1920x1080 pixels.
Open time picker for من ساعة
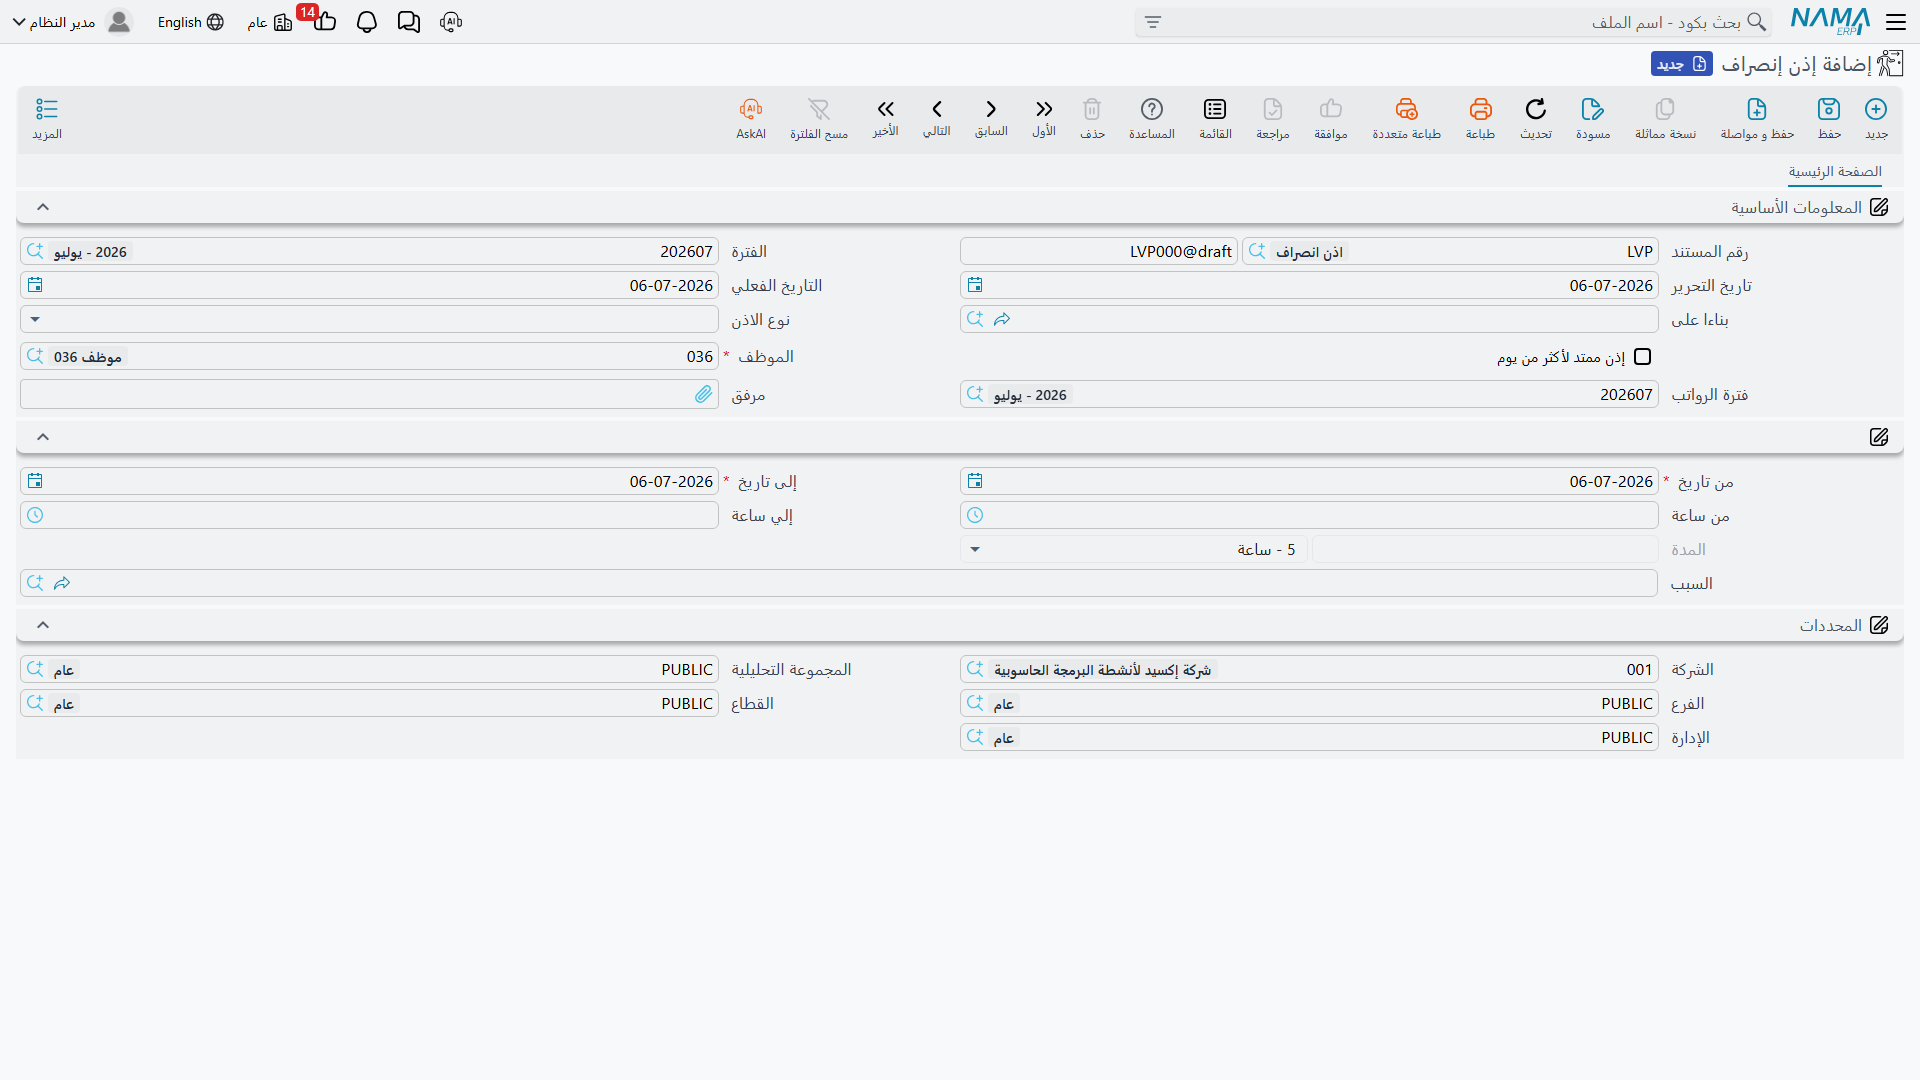[975, 516]
